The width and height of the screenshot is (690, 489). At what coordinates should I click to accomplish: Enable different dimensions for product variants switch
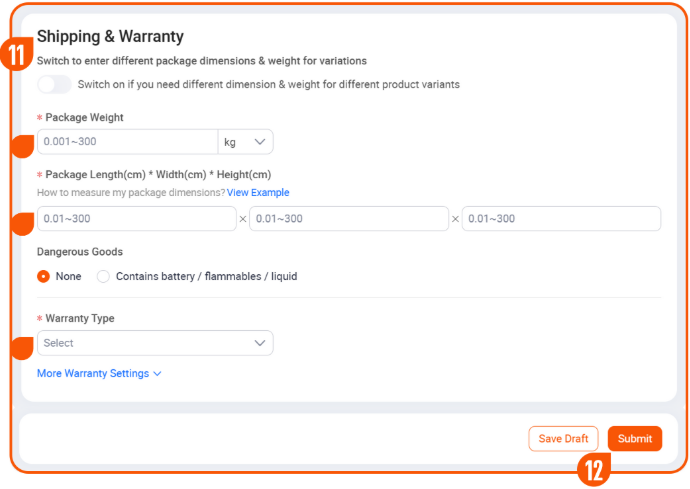tap(54, 85)
